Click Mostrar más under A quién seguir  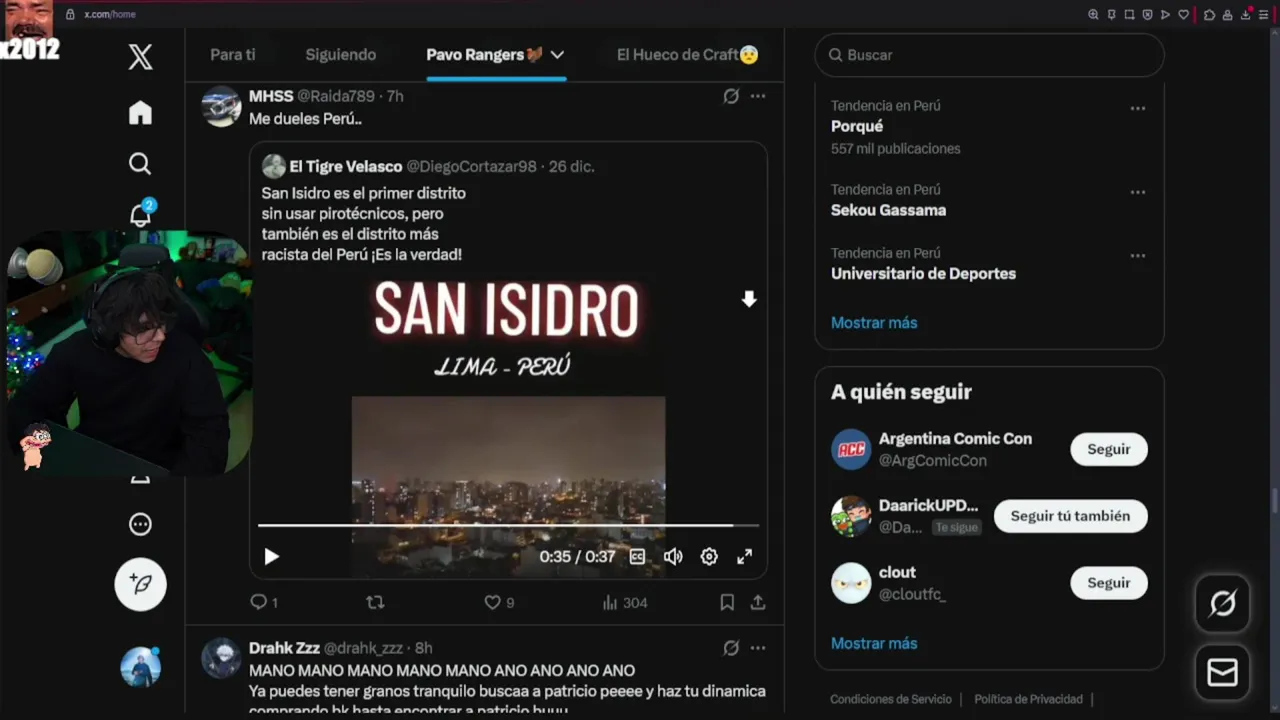click(874, 643)
